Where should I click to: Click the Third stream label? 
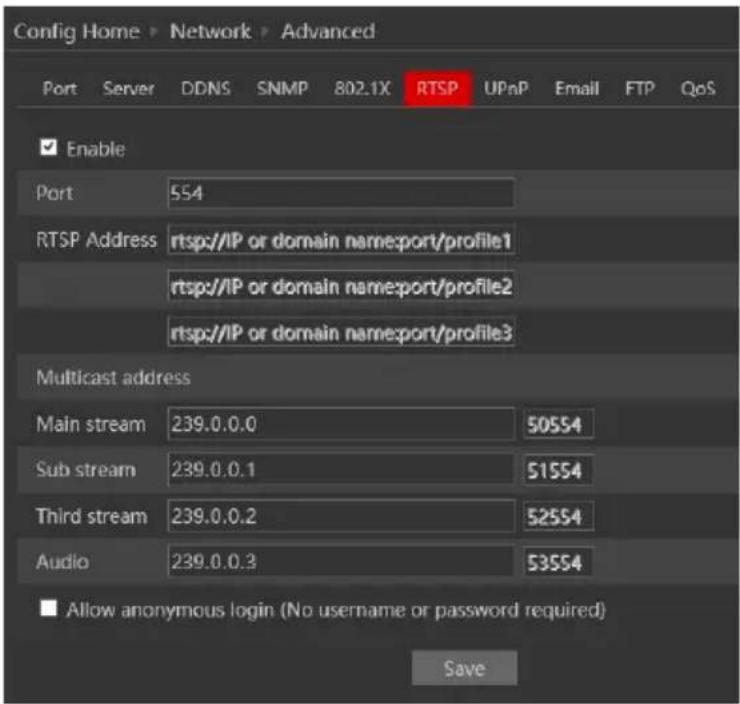click(92, 516)
